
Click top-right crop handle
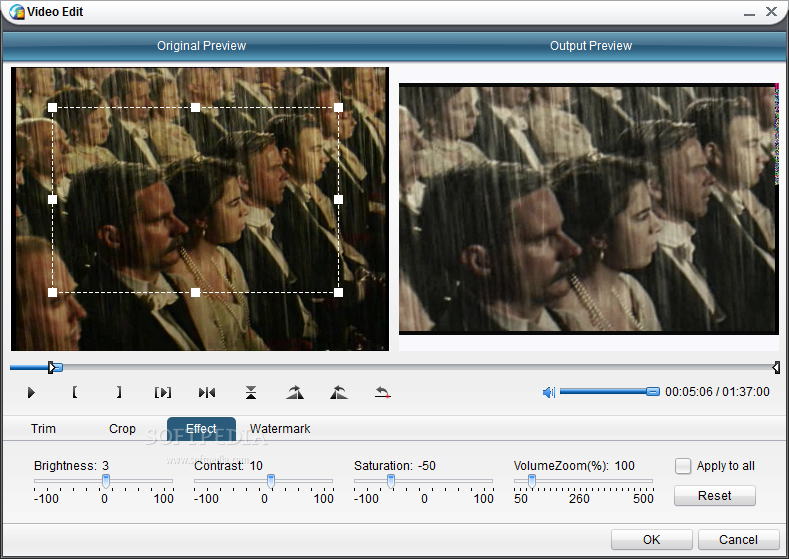pyautogui.click(x=339, y=107)
